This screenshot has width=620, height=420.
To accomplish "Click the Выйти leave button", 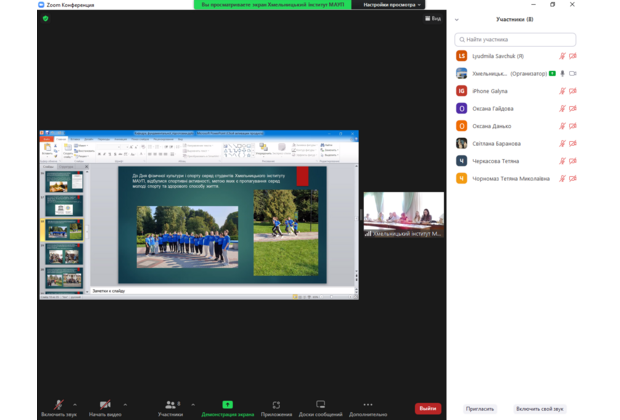I will pyautogui.click(x=428, y=408).
